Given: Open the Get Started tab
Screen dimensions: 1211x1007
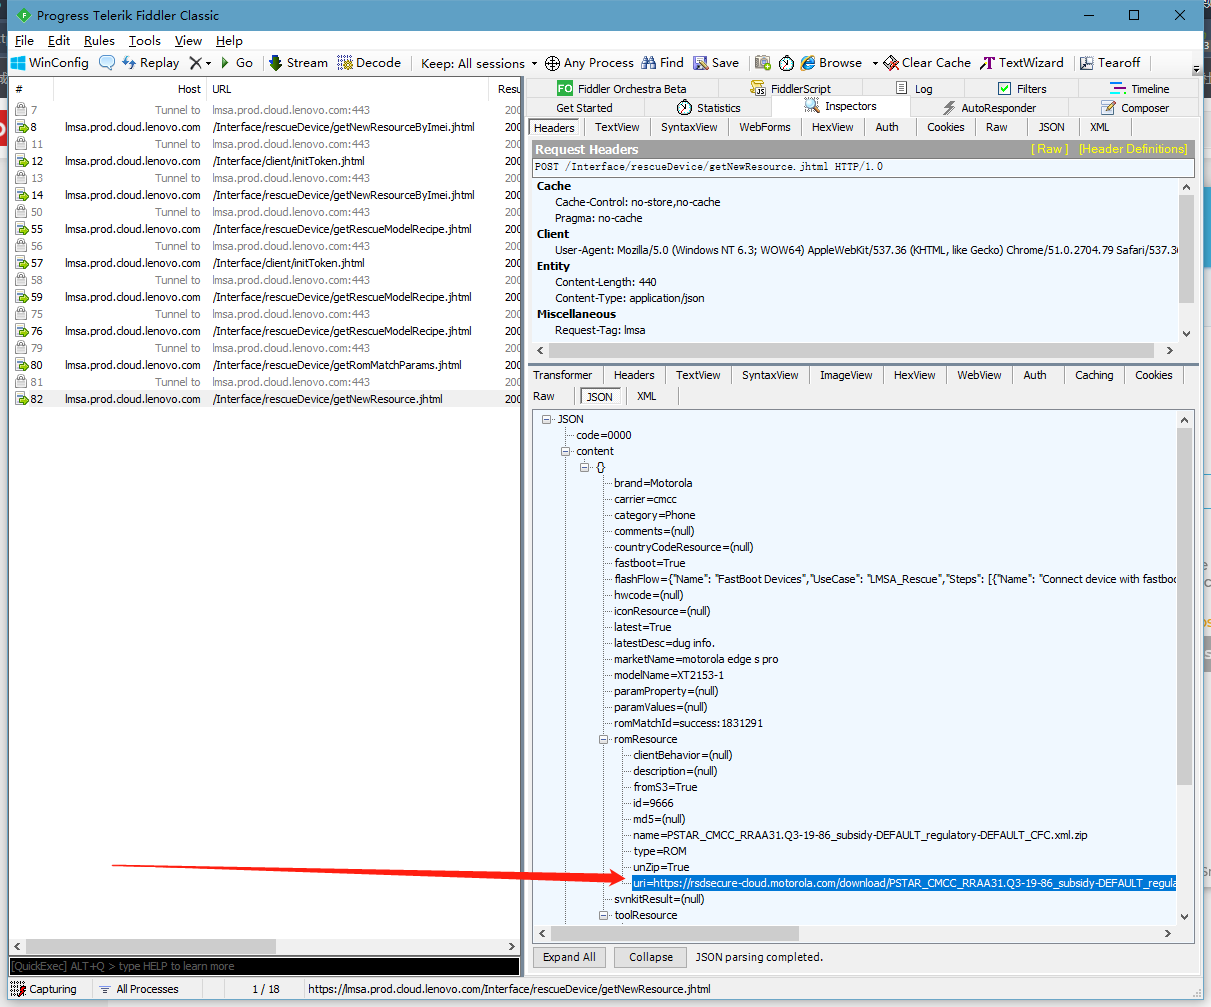Looking at the screenshot, I should tap(584, 108).
